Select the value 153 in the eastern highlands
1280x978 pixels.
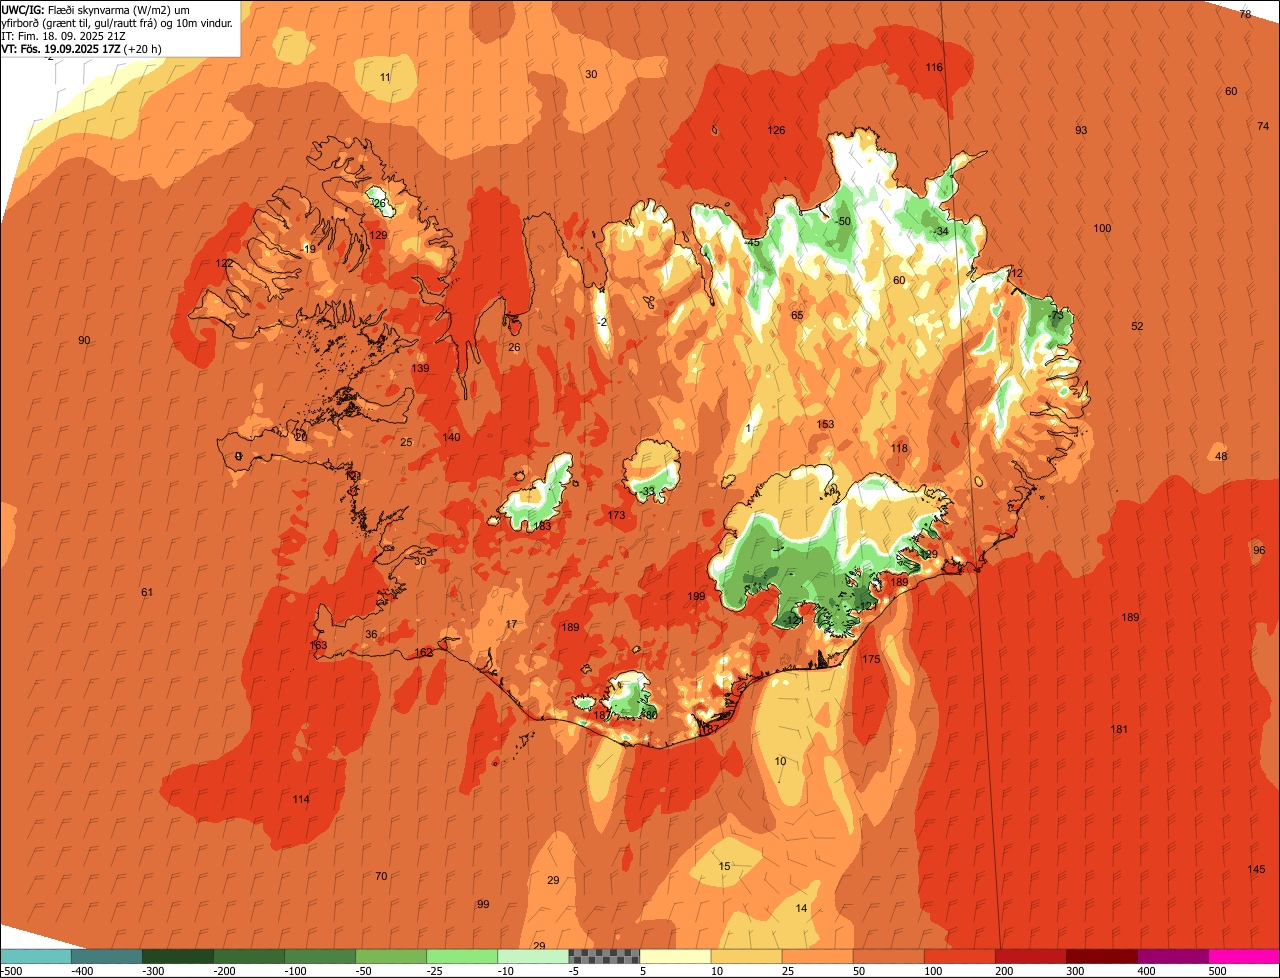[x=825, y=425]
